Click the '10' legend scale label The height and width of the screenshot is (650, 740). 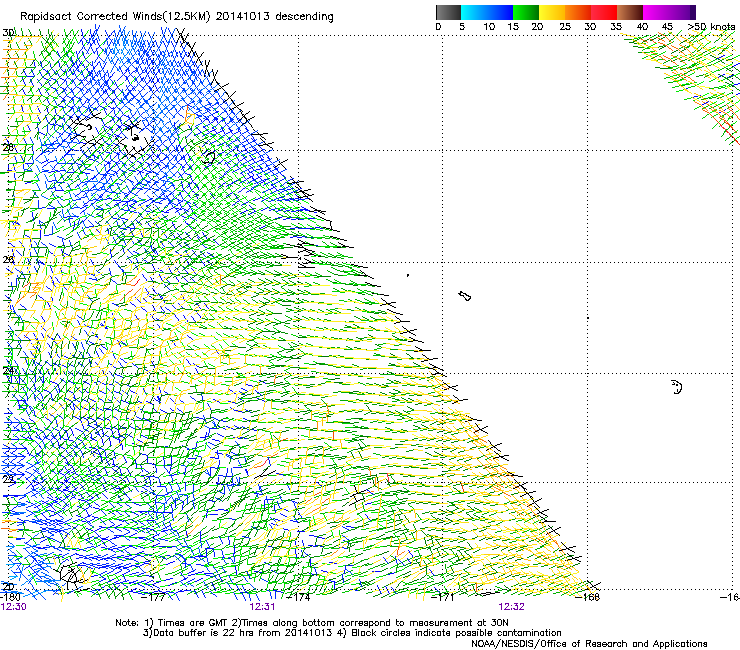489,27
